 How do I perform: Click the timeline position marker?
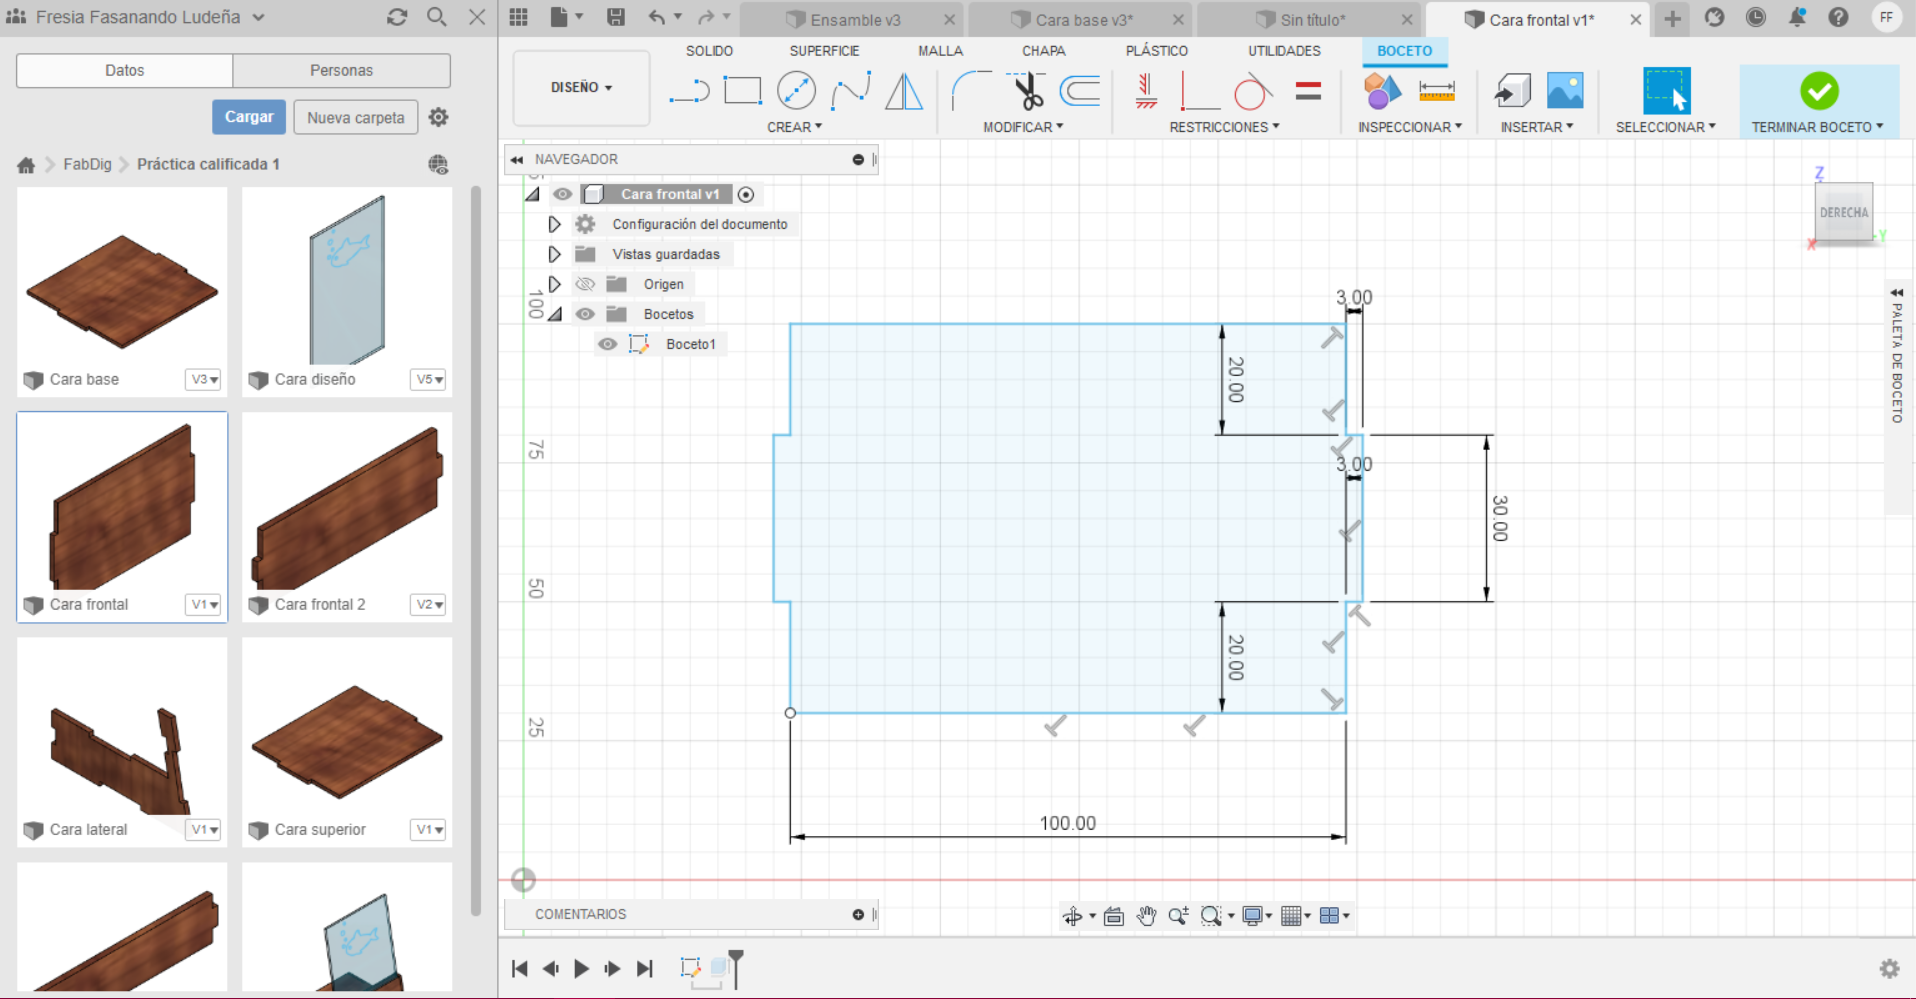coord(736,968)
